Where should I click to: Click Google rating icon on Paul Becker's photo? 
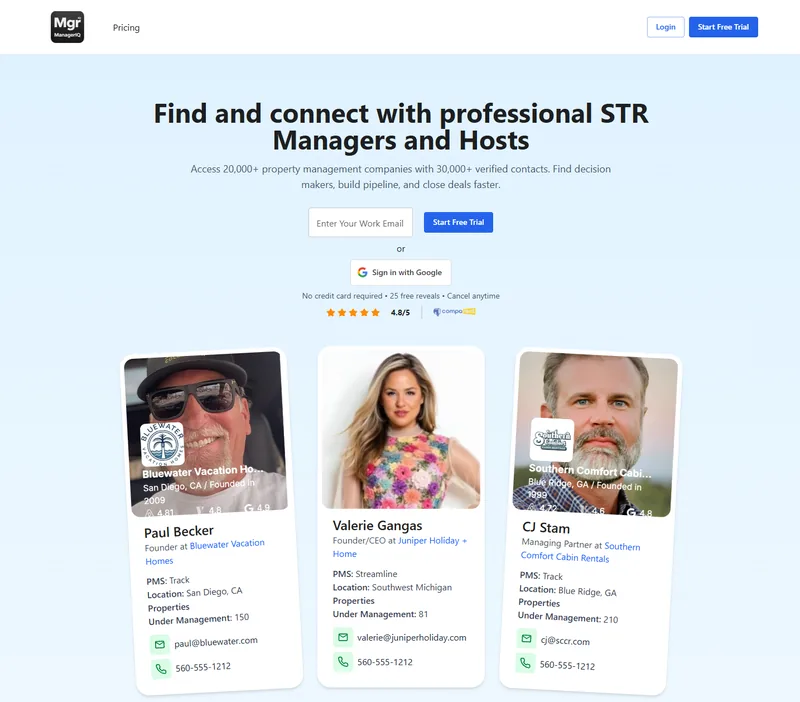(249, 508)
